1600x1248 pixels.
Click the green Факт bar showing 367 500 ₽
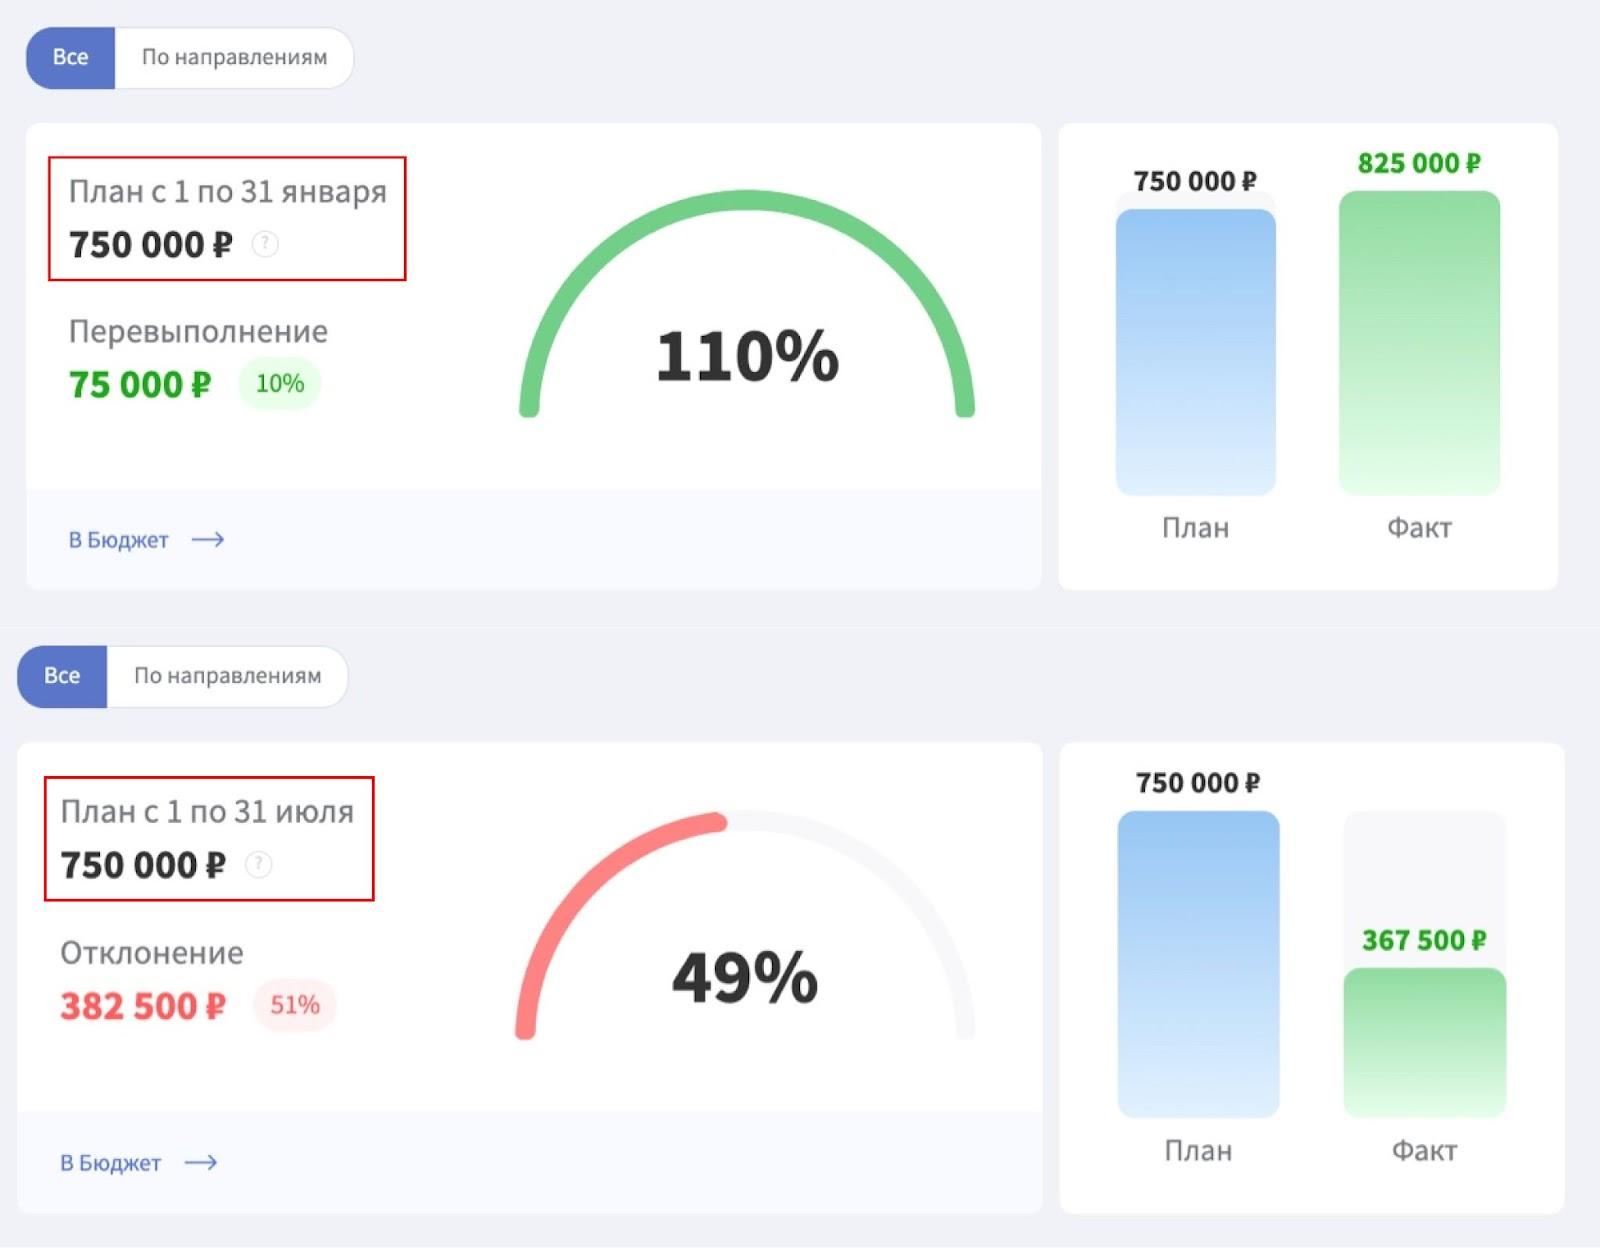click(1424, 1042)
